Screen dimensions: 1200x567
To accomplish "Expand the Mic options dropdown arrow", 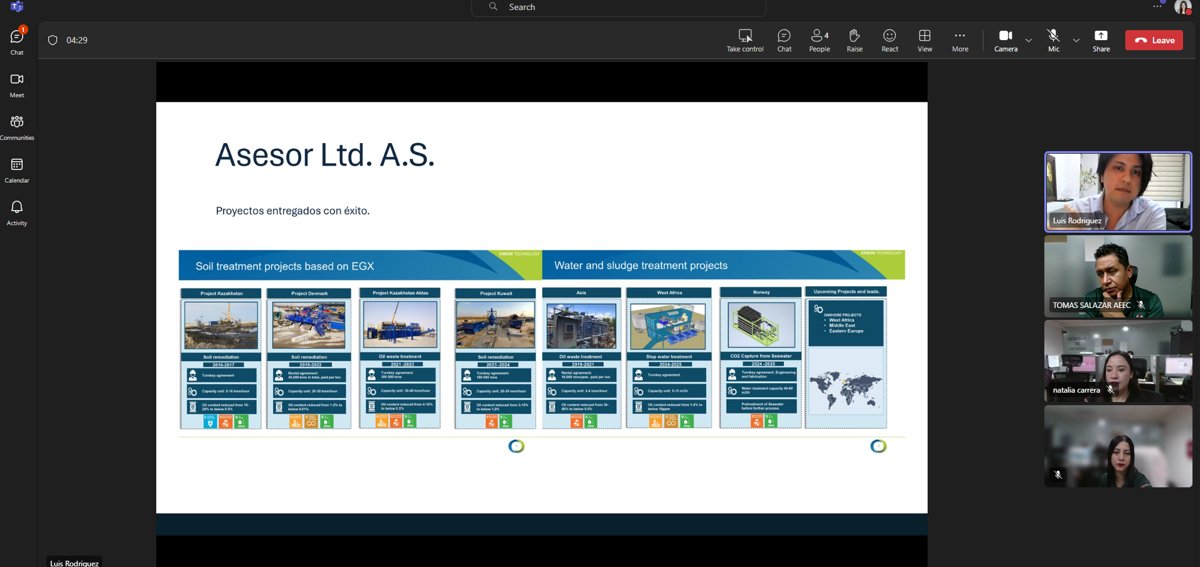I will 1076,40.
